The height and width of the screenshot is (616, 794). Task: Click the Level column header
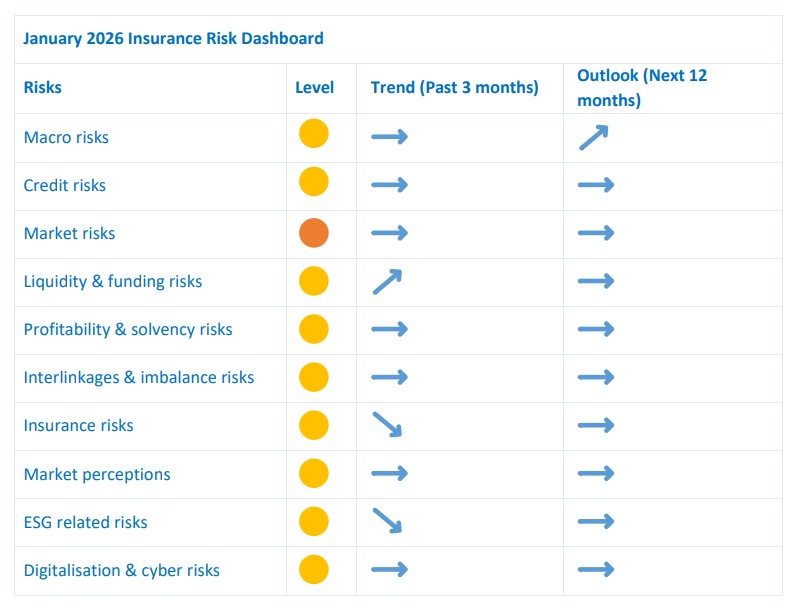(x=314, y=88)
